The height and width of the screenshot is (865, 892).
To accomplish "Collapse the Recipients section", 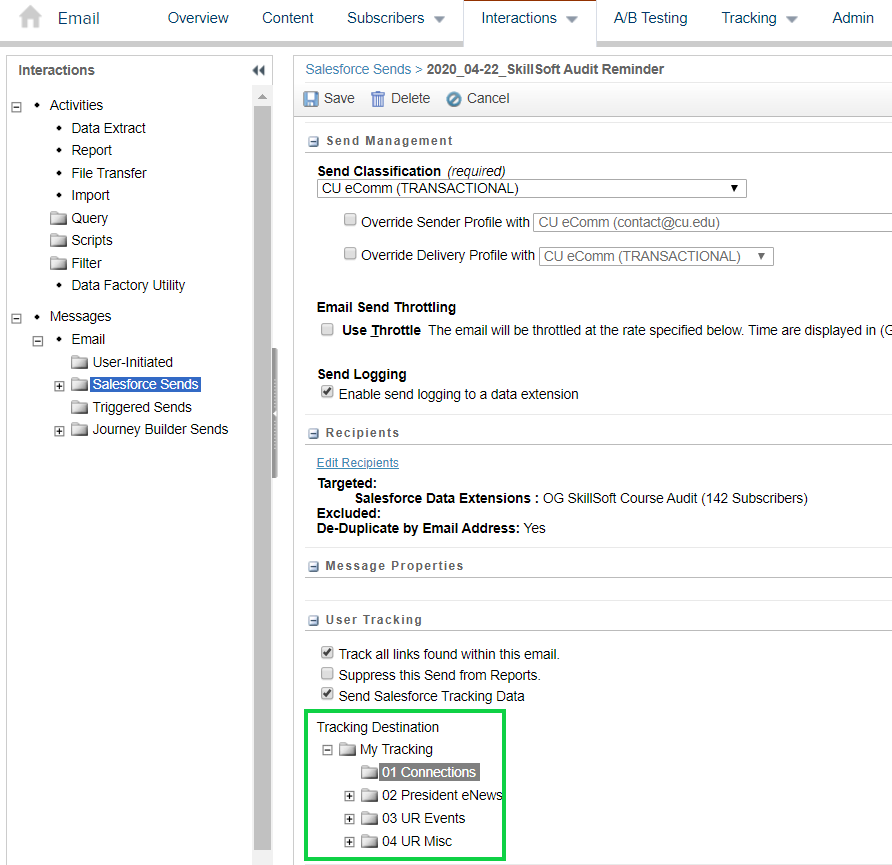I will [x=313, y=434].
